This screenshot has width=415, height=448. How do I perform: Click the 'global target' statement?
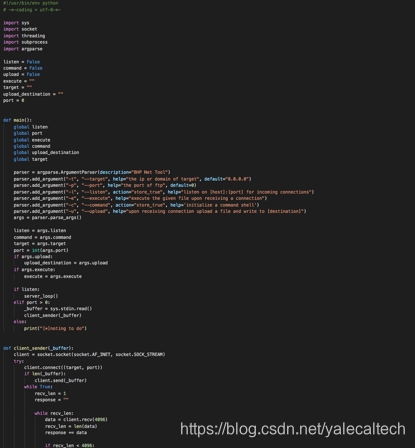(31, 159)
